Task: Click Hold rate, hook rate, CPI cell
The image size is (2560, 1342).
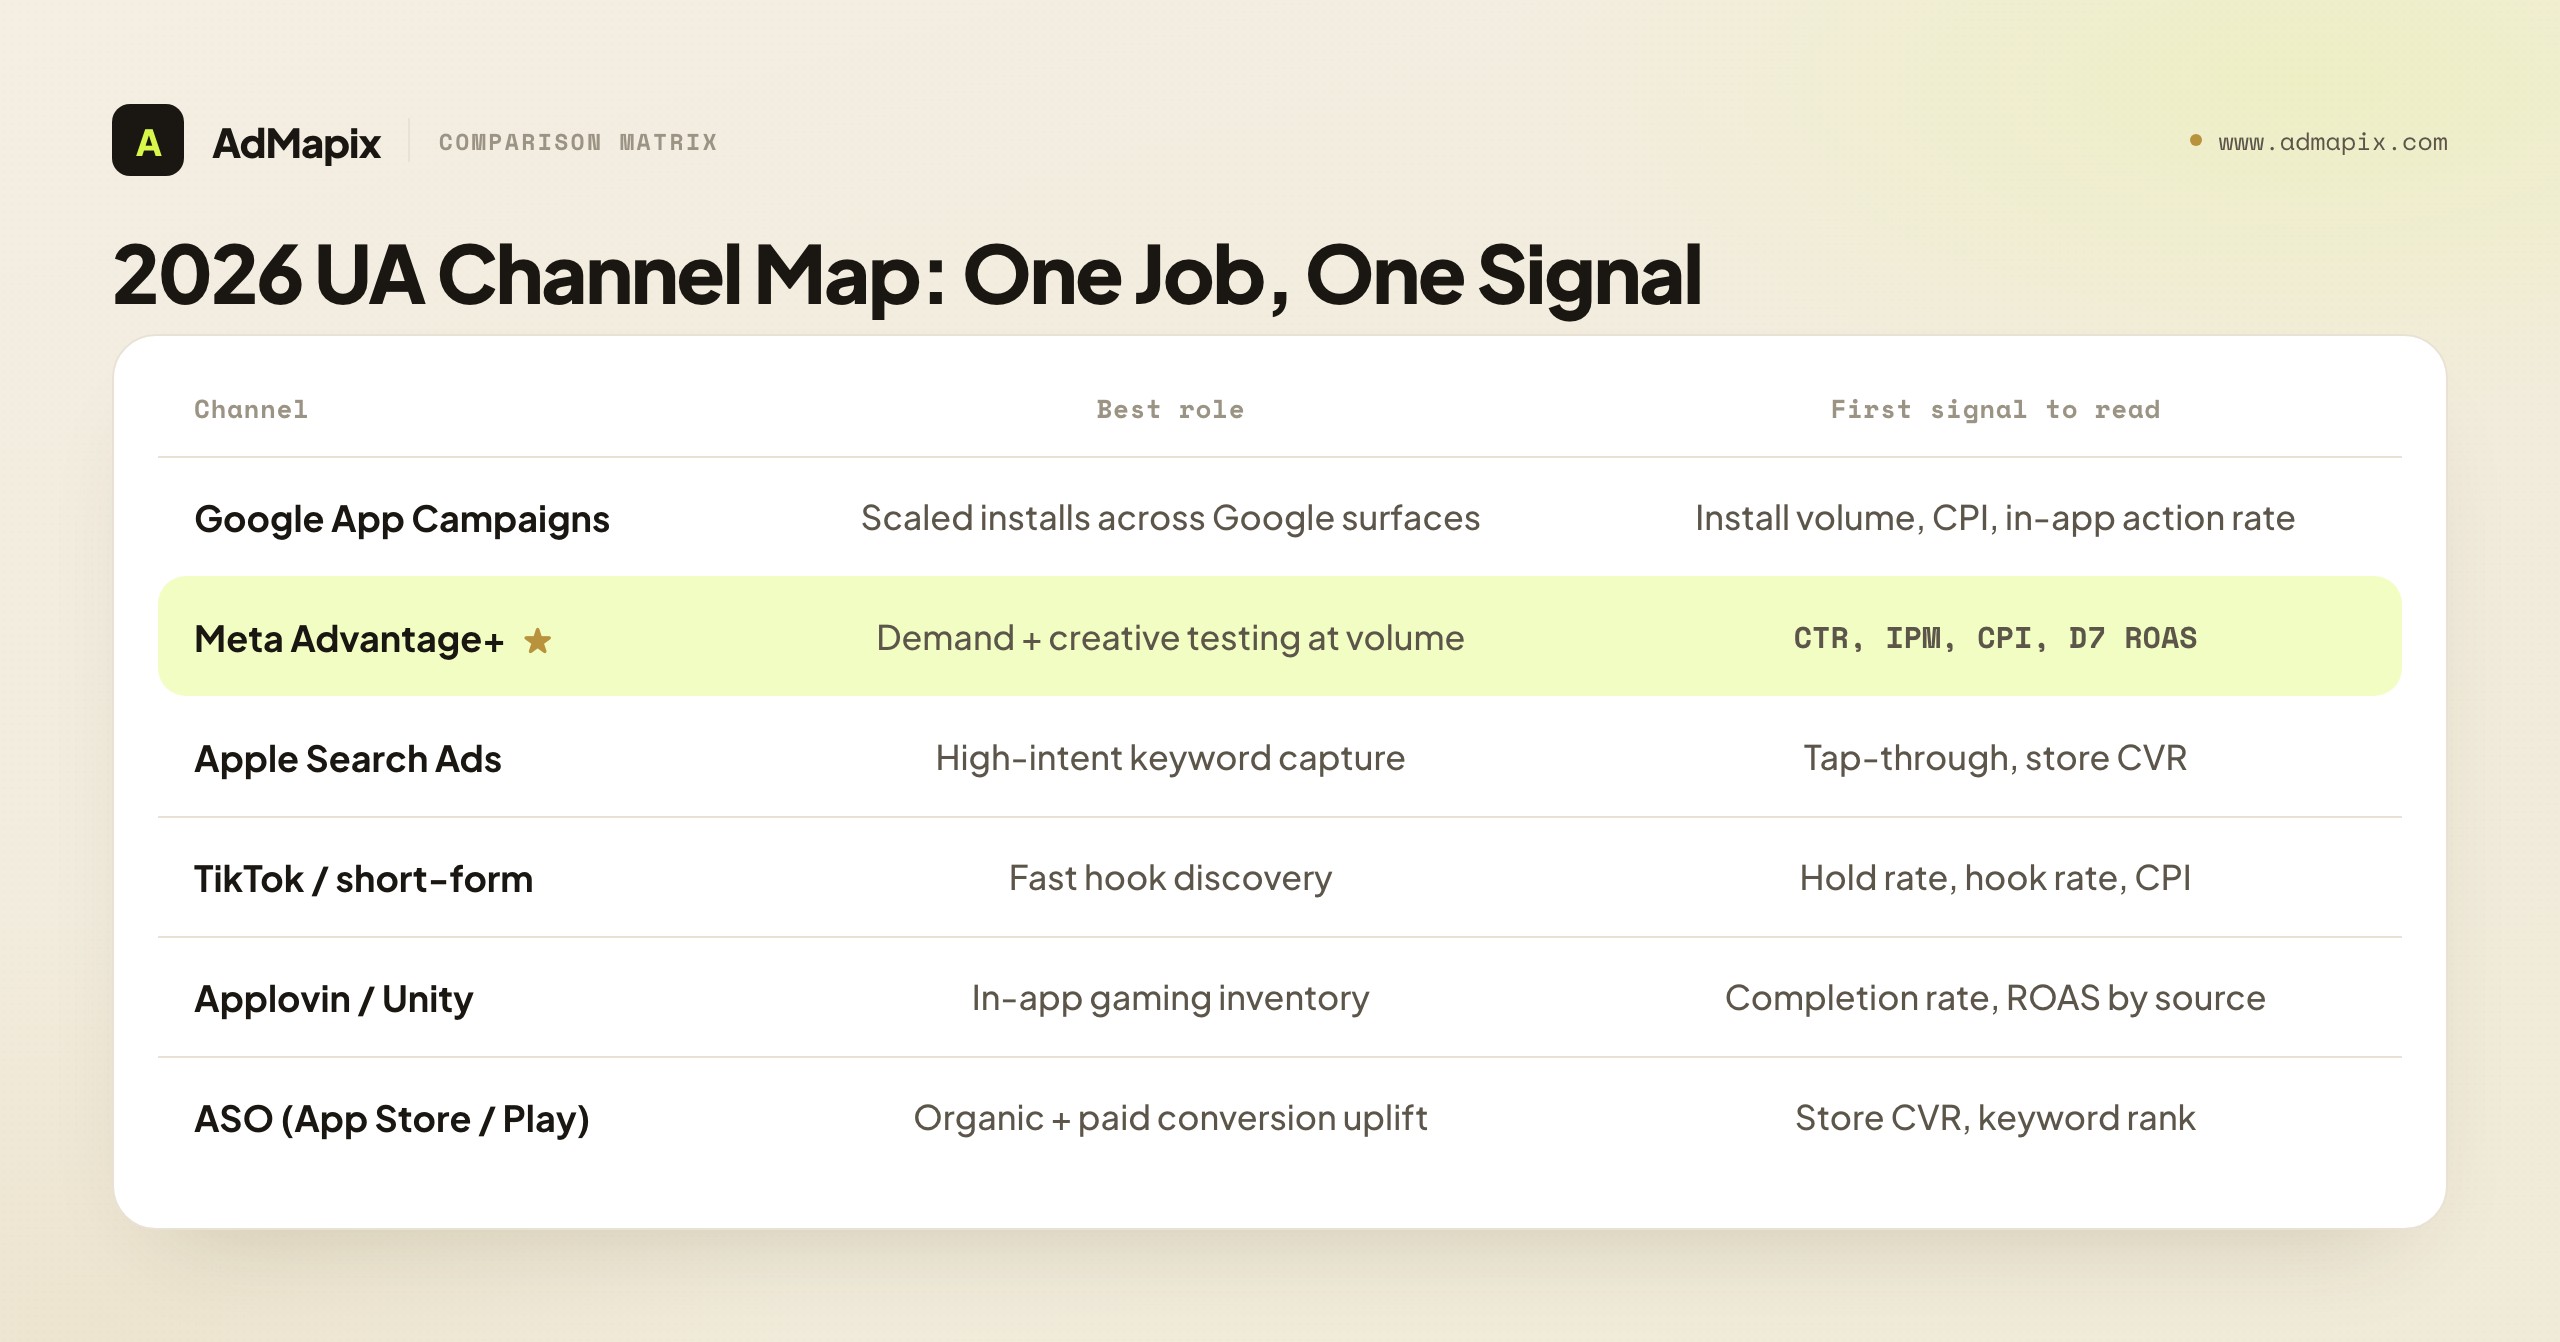Action: pos(1995,878)
